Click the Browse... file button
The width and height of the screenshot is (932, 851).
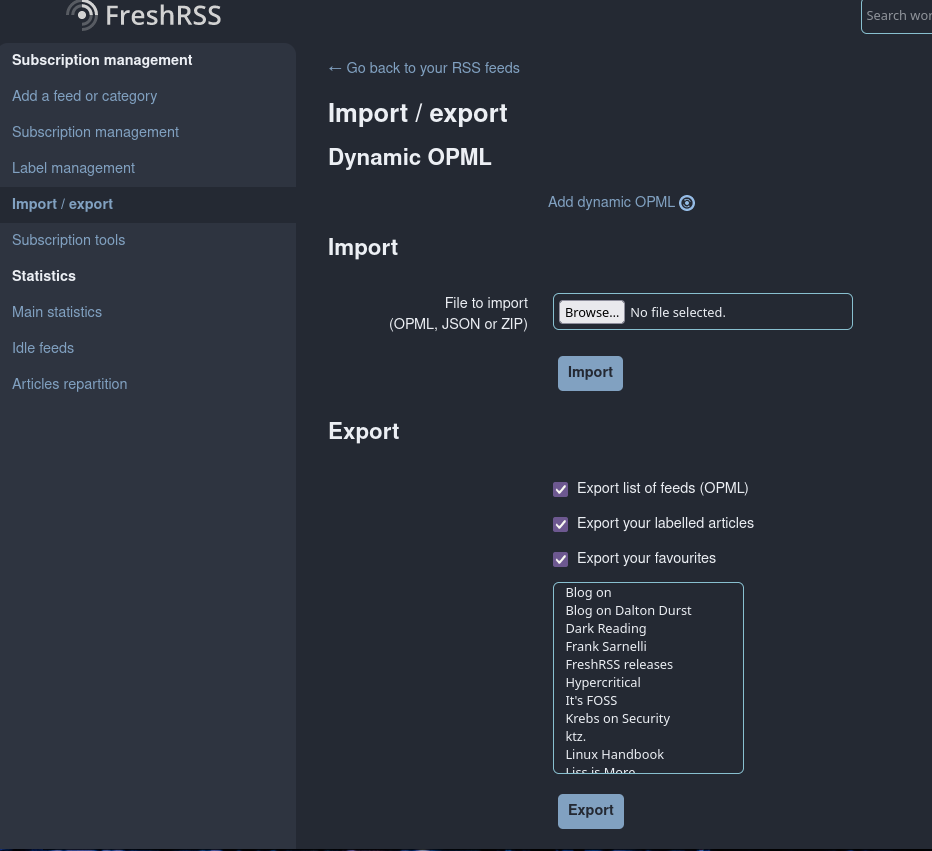592,312
